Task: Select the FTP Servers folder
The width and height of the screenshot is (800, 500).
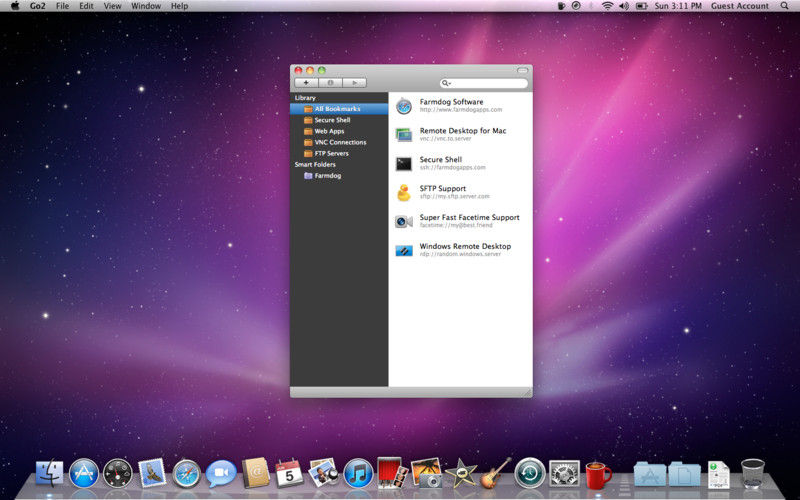Action: click(x=331, y=153)
